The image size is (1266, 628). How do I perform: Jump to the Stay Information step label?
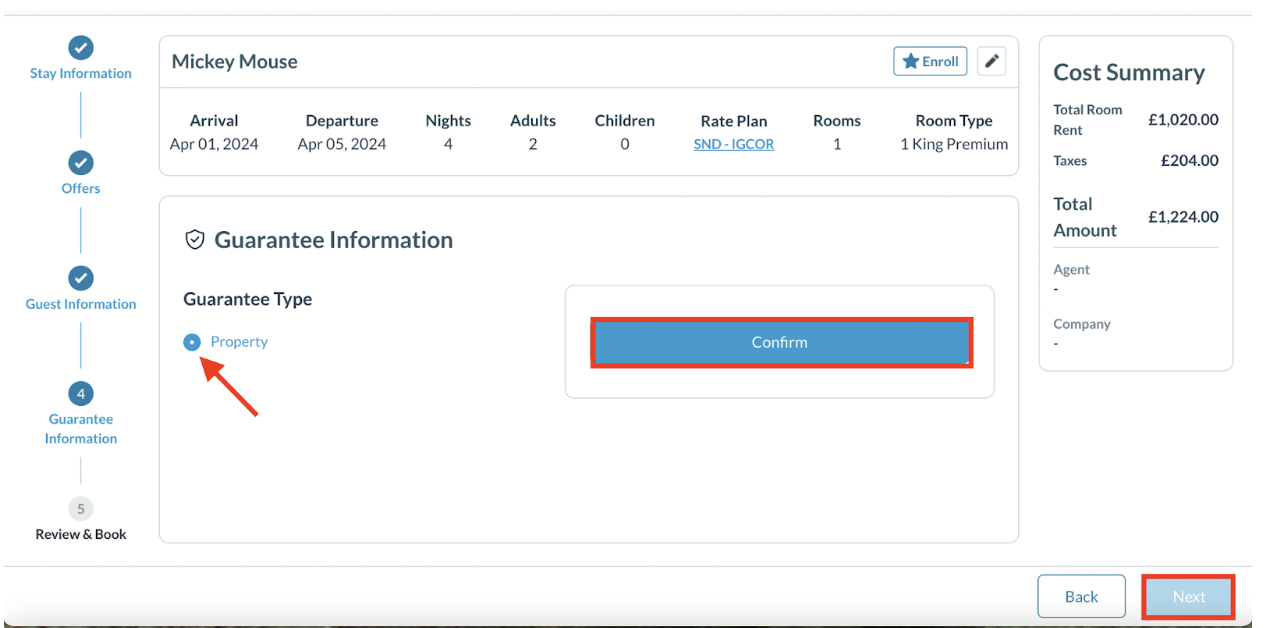pos(80,73)
